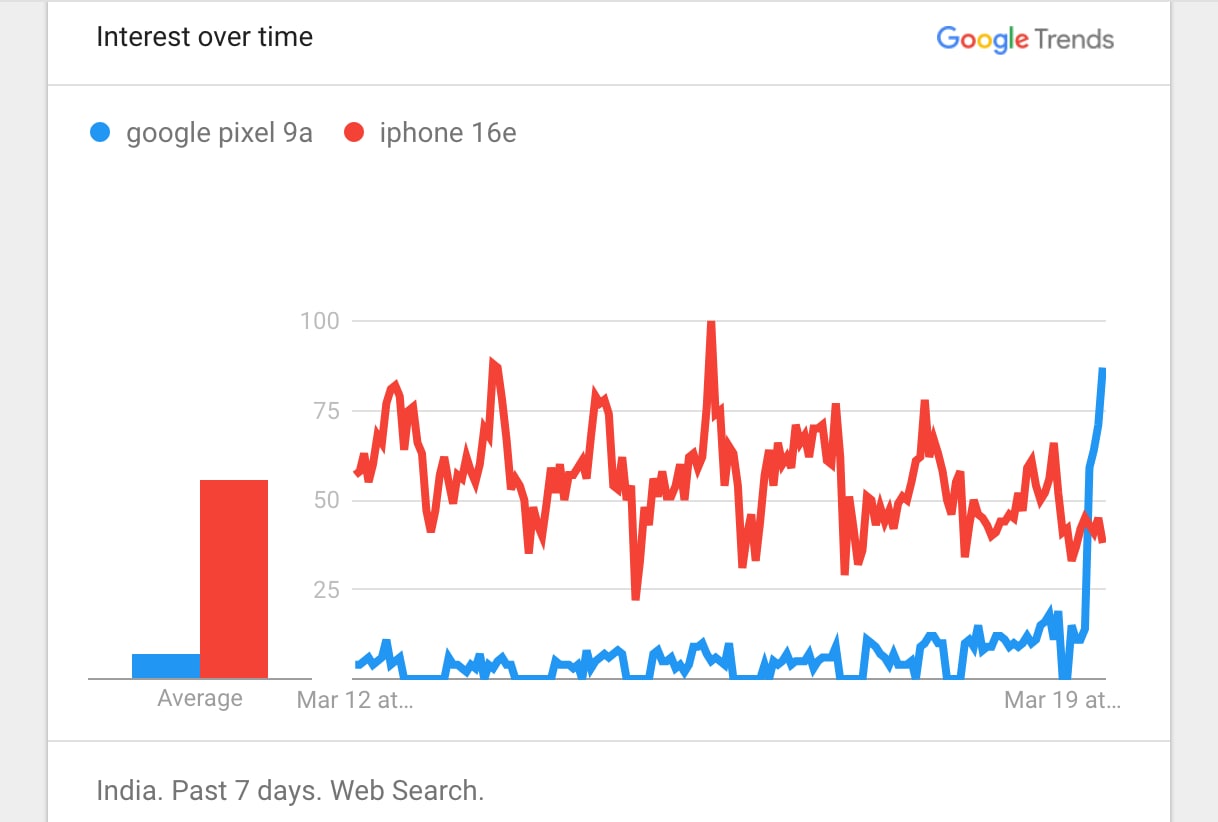The image size is (1218, 822).
Task: Click the word Trends in the logo
Action: 1075,39
